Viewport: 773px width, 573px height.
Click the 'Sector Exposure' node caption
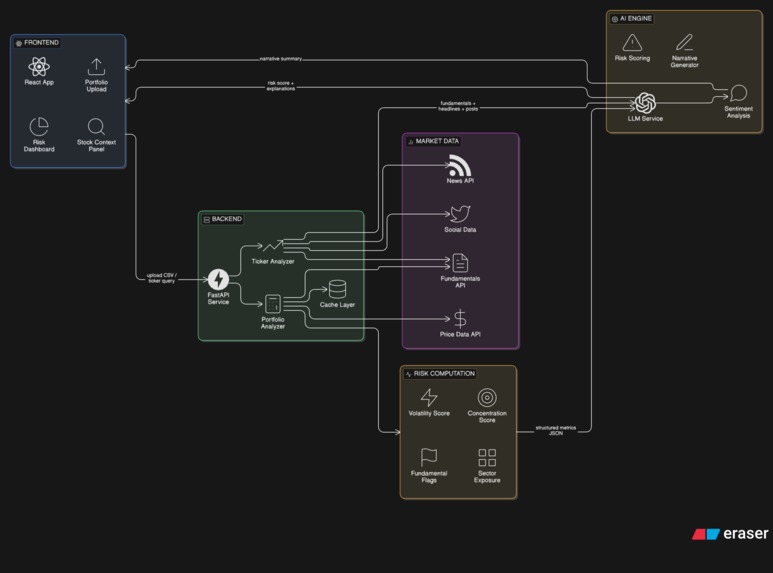(x=487, y=476)
